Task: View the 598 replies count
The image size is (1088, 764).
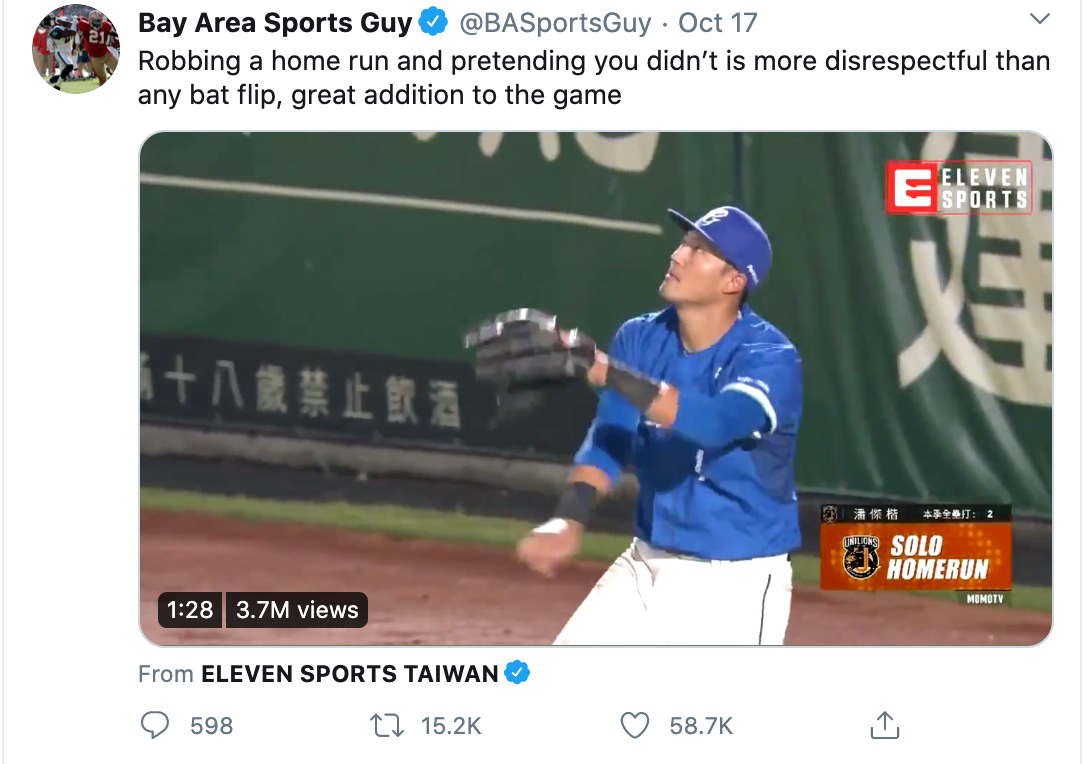Action: (x=212, y=726)
